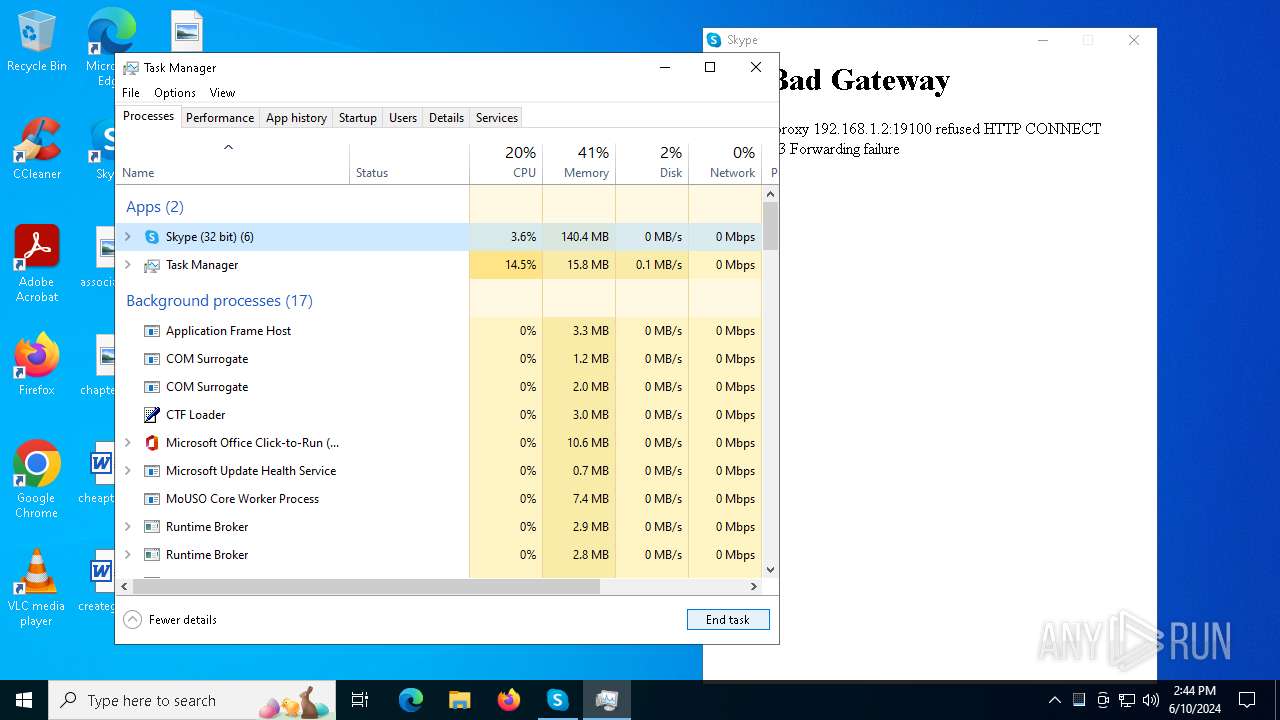Click 14.5% CPU value for Task Manager
The image size is (1280, 720).
[x=521, y=265]
